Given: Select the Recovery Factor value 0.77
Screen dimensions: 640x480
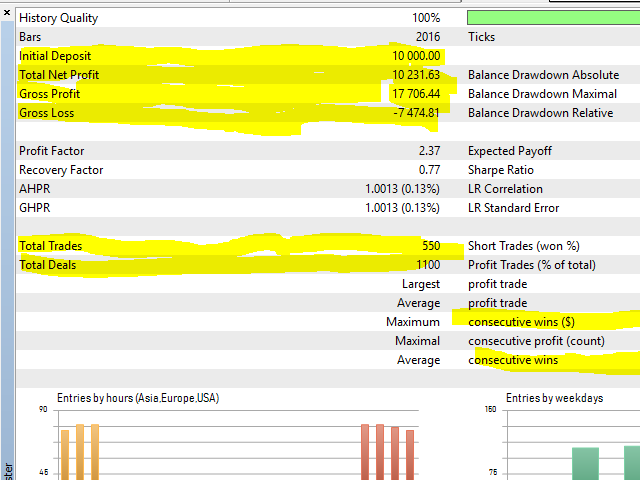Looking at the screenshot, I should (429, 170).
